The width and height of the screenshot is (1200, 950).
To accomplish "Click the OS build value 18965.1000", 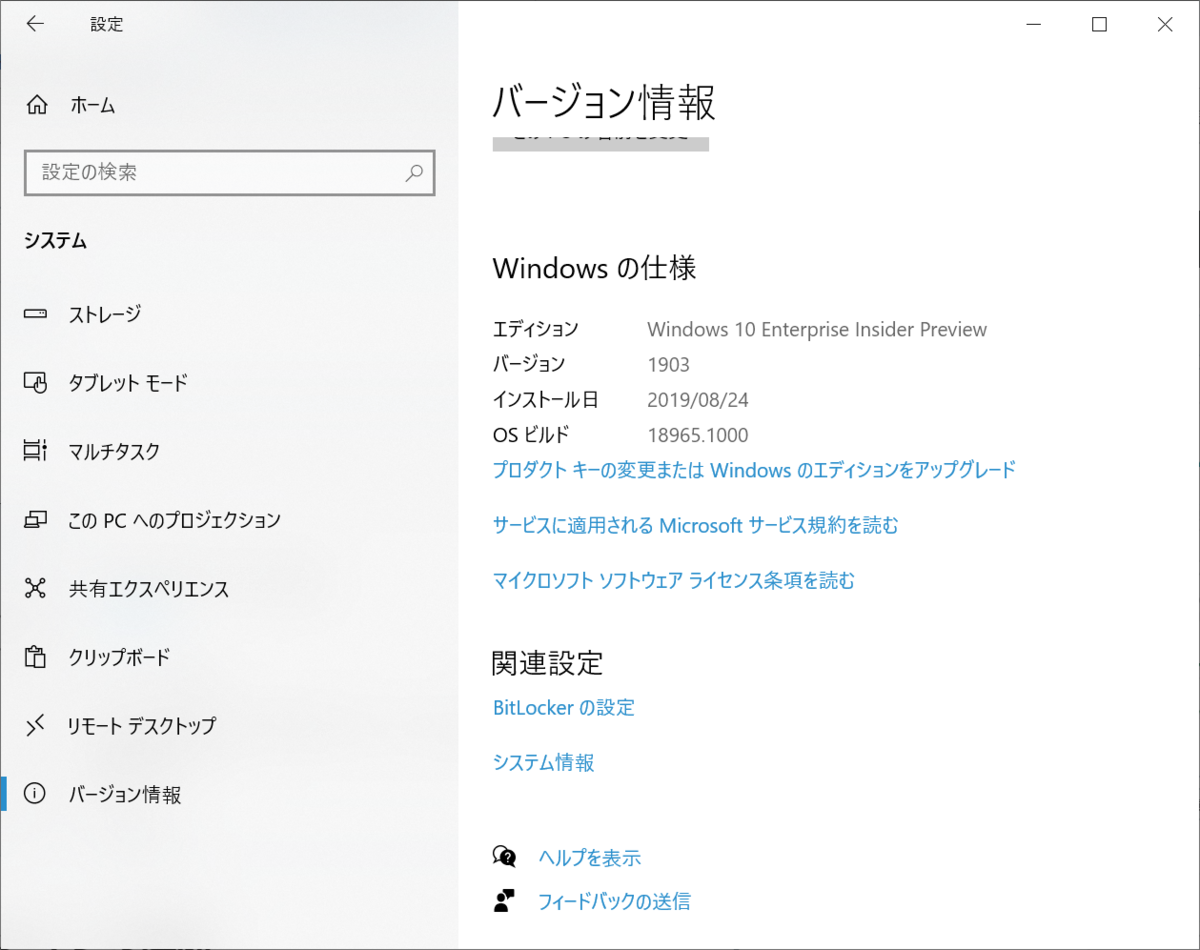I will tap(698, 435).
